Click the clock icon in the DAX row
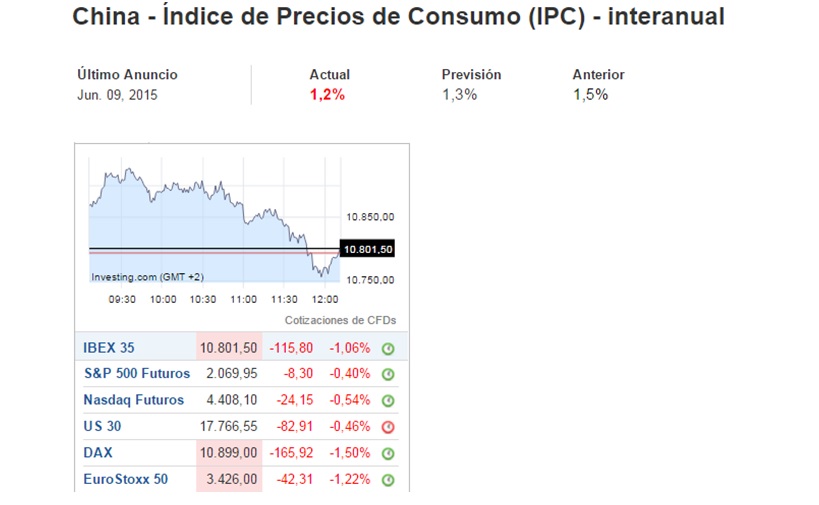The width and height of the screenshot is (819, 505). point(389,454)
